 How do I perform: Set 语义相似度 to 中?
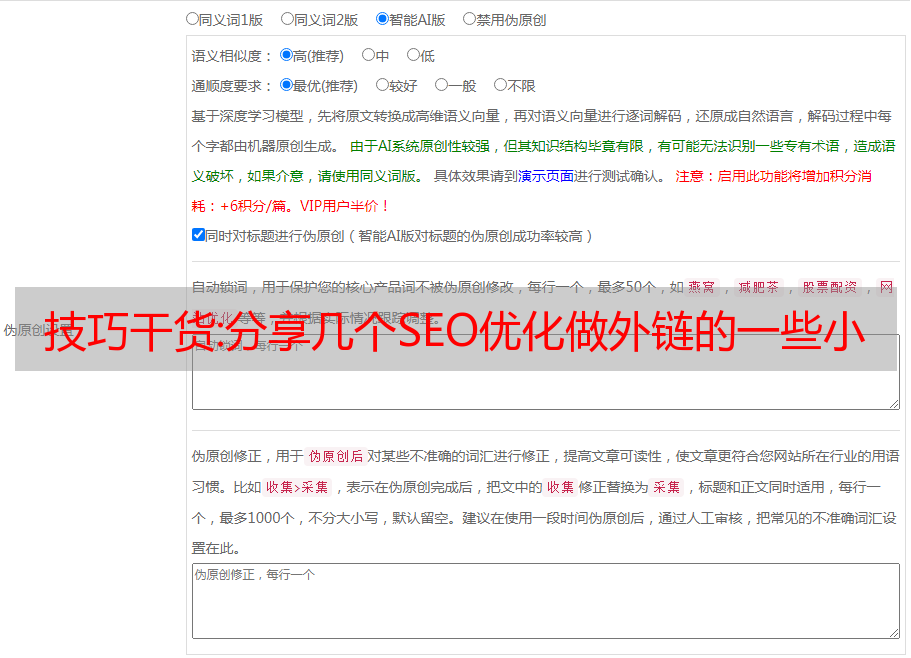point(368,55)
